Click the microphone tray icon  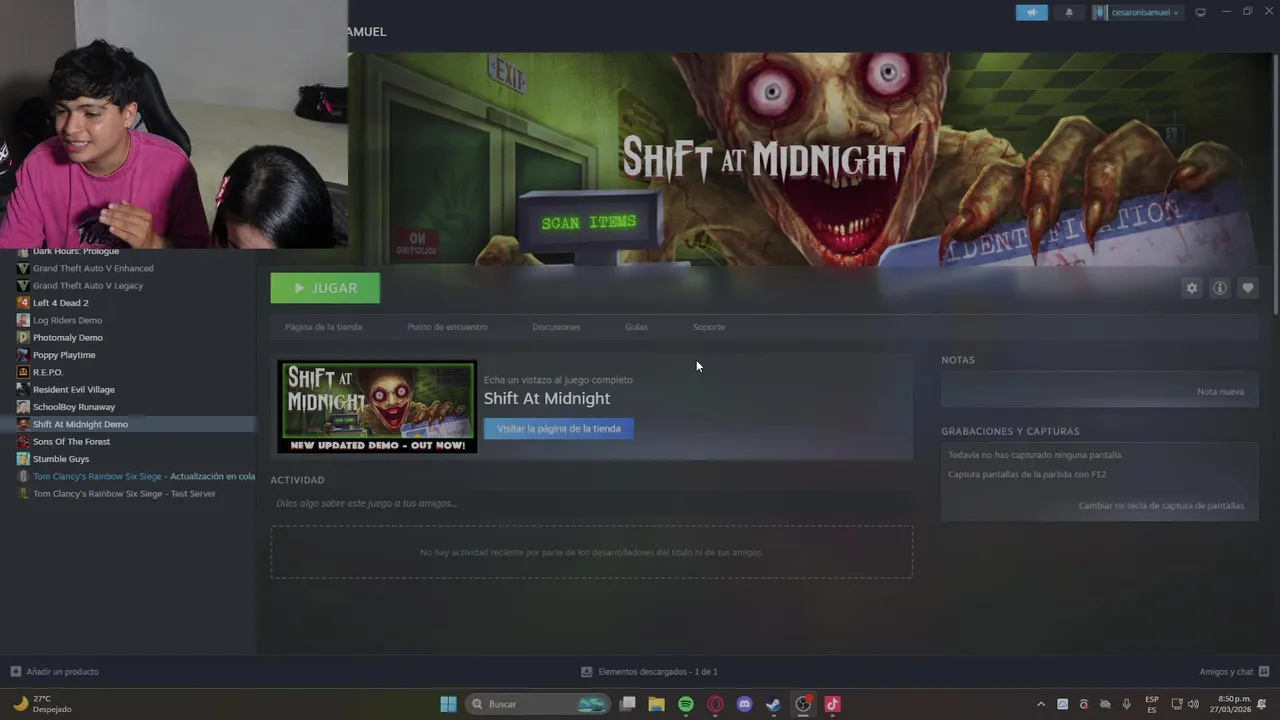click(x=1127, y=704)
